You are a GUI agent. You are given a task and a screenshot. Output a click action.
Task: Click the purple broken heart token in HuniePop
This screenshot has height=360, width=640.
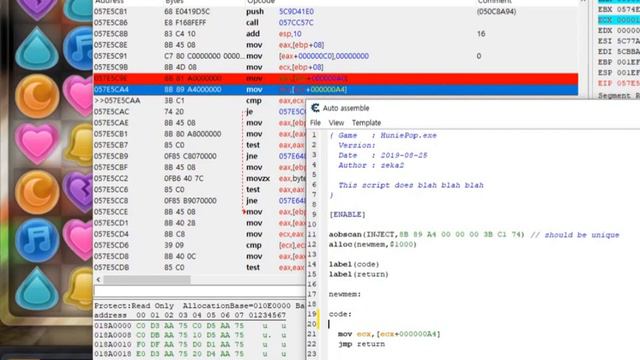pos(79,192)
